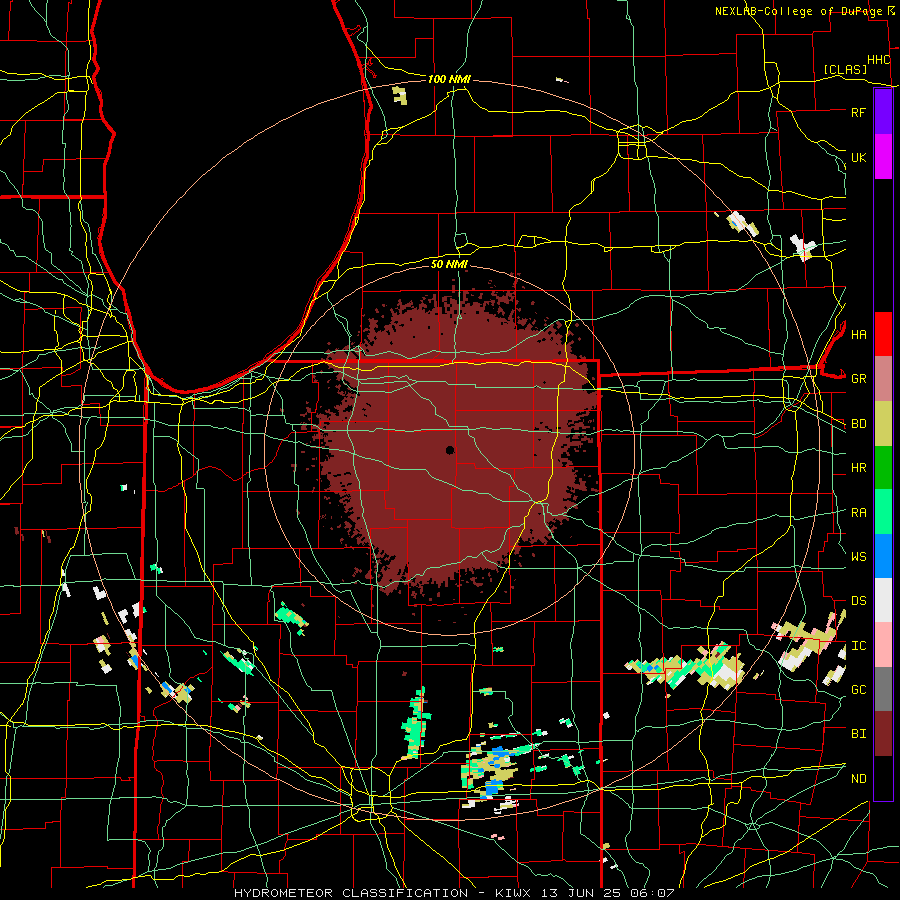Screen dimensions: 900x900
Task: Click the '100 NMI' range ring label
Action: 449,79
